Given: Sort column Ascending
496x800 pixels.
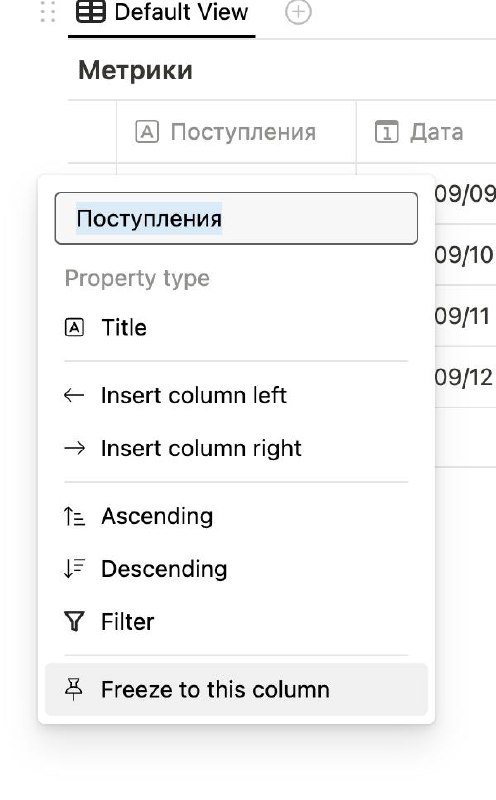Looking at the screenshot, I should 236,516.
